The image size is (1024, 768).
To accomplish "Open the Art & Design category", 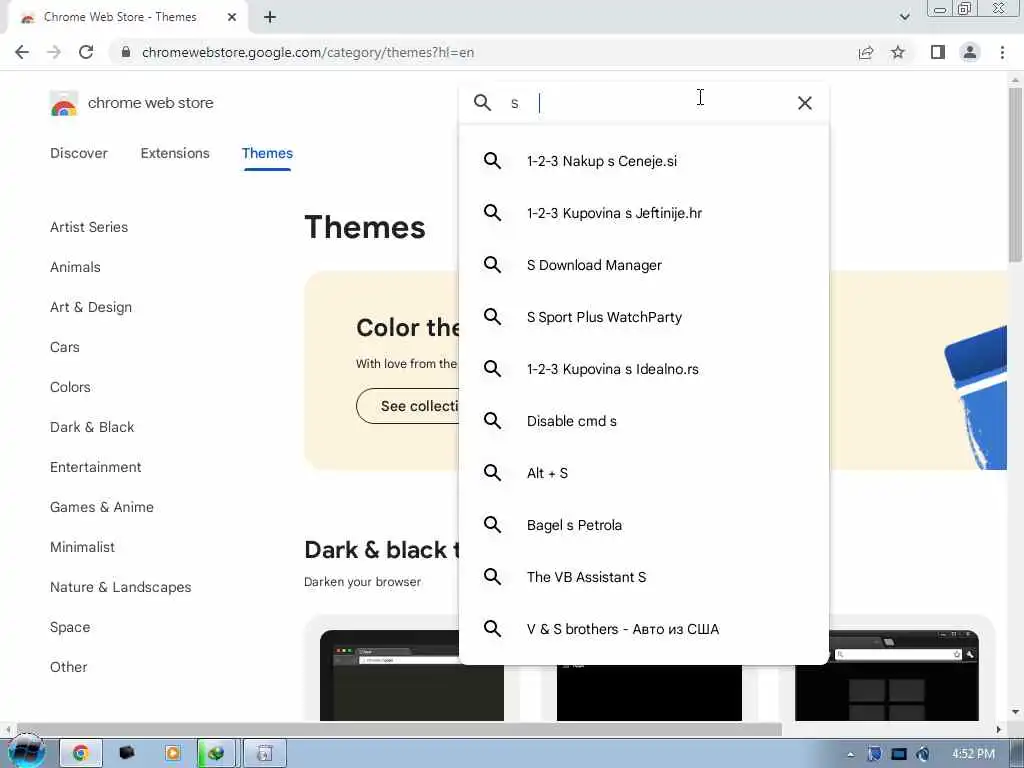I will click(91, 307).
